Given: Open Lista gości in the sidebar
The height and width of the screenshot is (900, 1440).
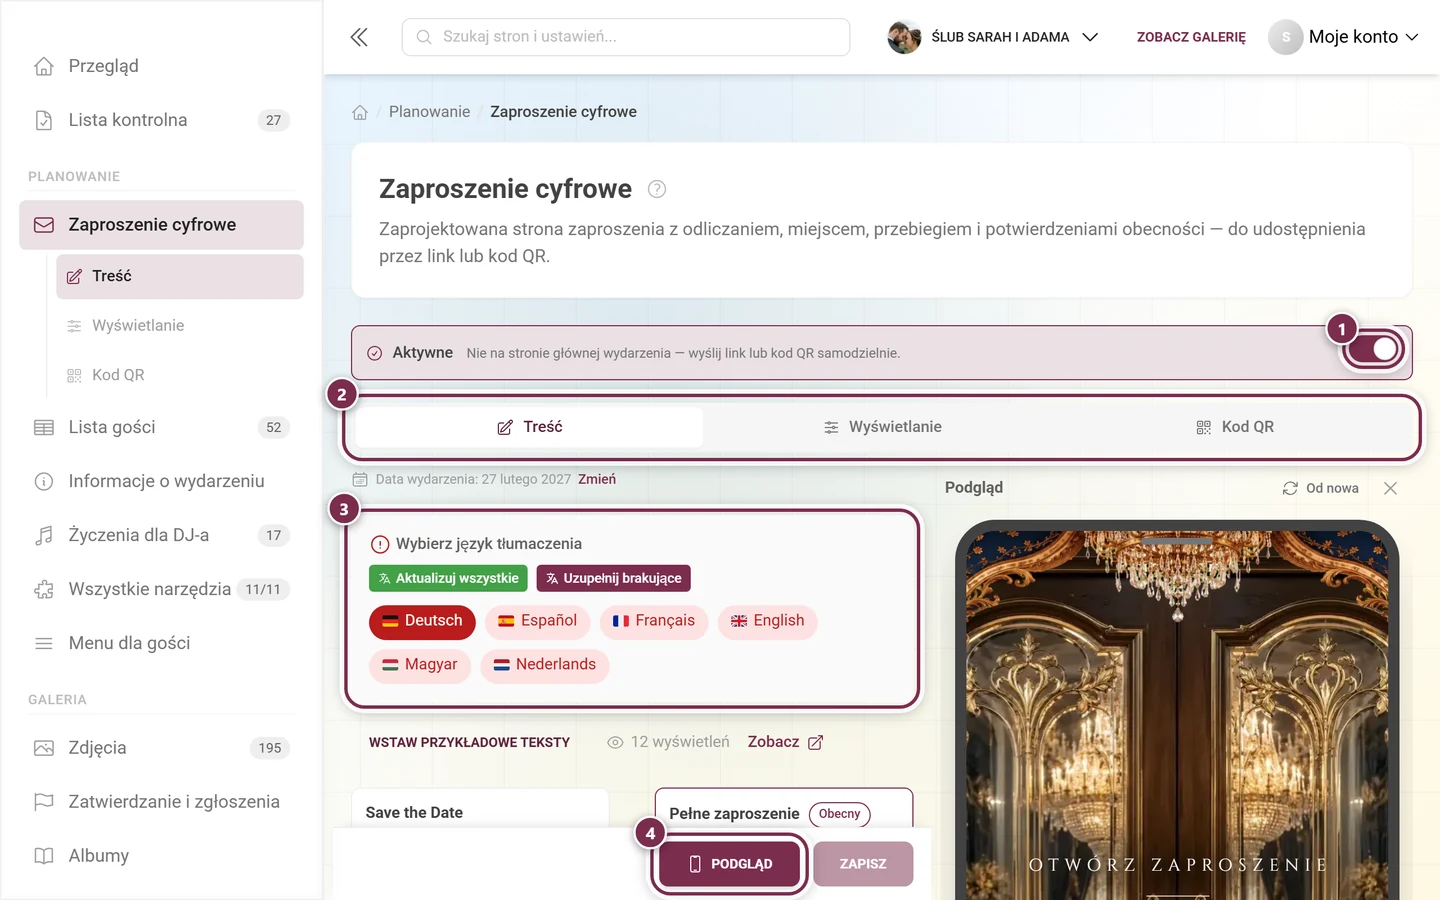Looking at the screenshot, I should (161, 427).
